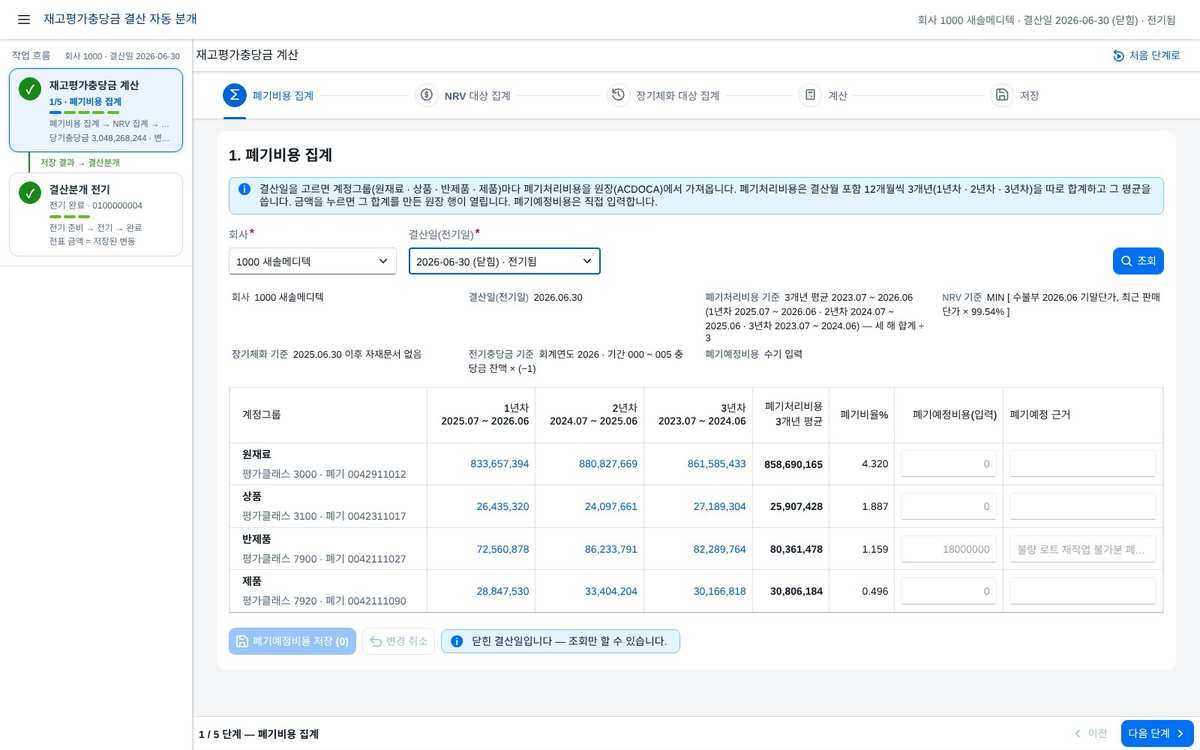Click the info icon beside 닫힌 결산일입니다
The width and height of the screenshot is (1200, 750).
pyautogui.click(x=456, y=641)
